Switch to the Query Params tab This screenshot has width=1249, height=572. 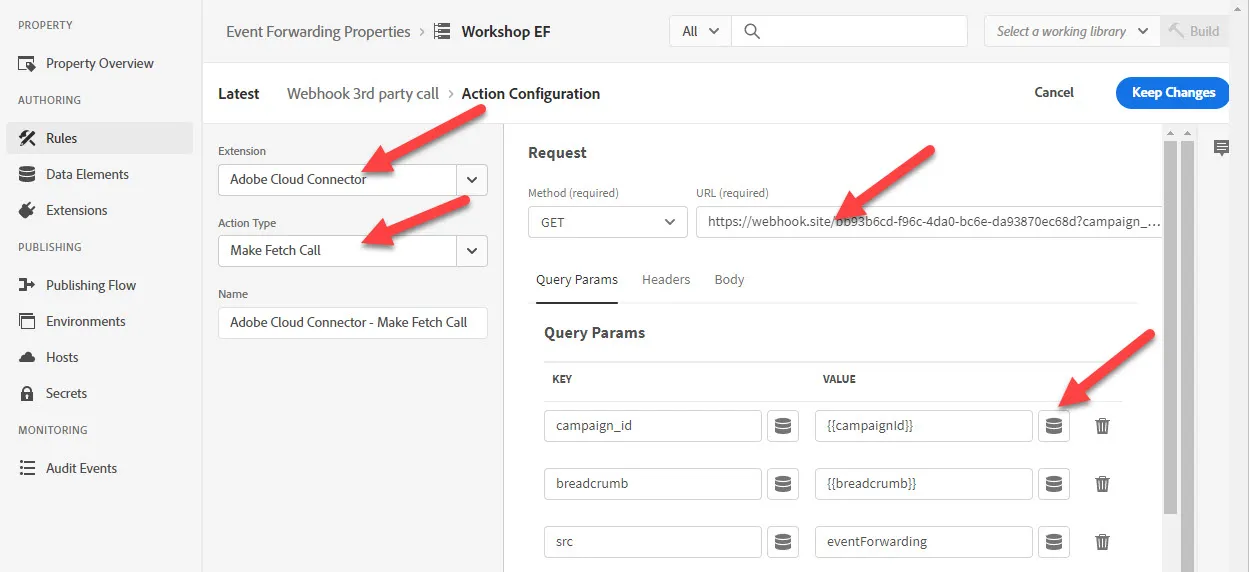pyautogui.click(x=577, y=280)
